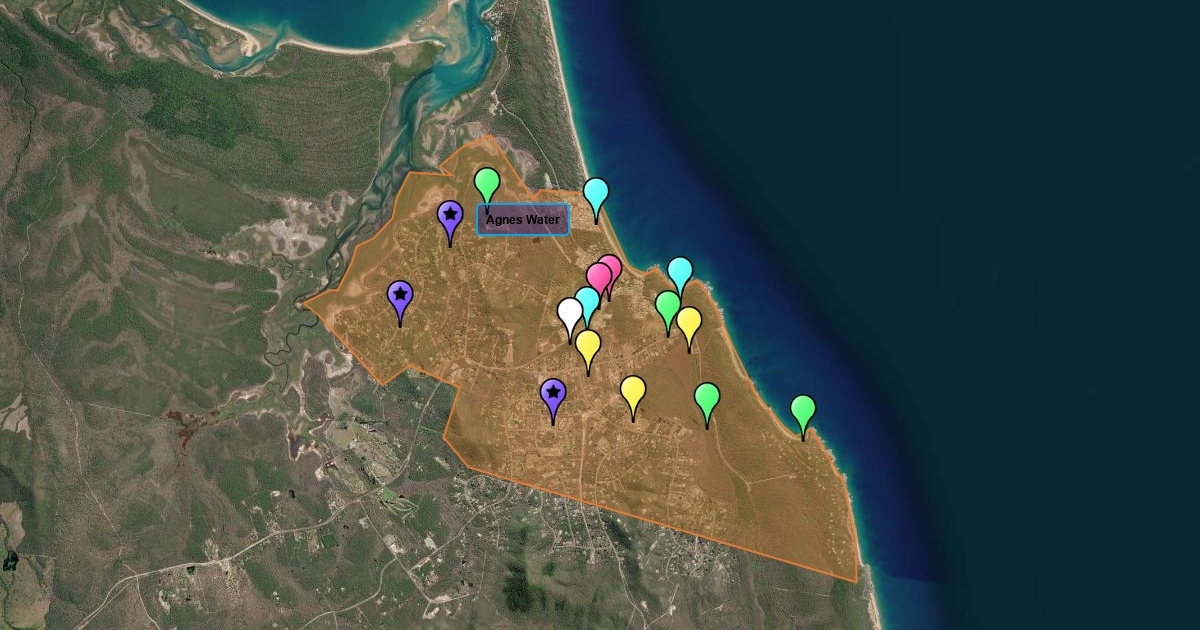Click the front pink pin
1200x630 pixels.
599,277
